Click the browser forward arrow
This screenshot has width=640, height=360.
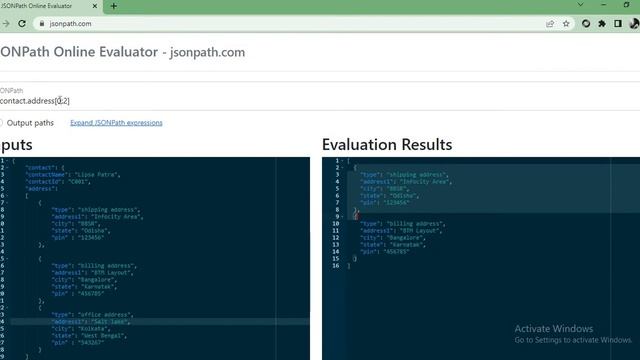6,24
